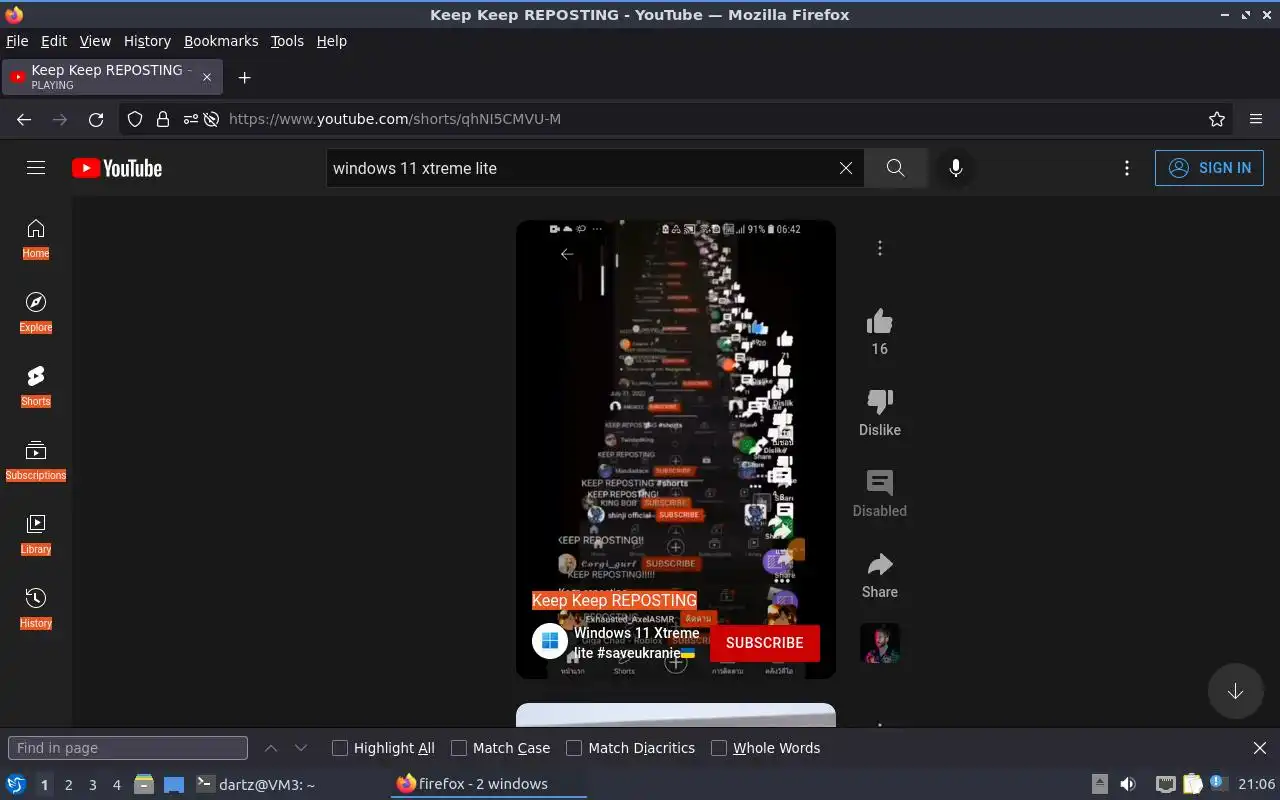
Task: Open the File menu
Action: [x=17, y=41]
